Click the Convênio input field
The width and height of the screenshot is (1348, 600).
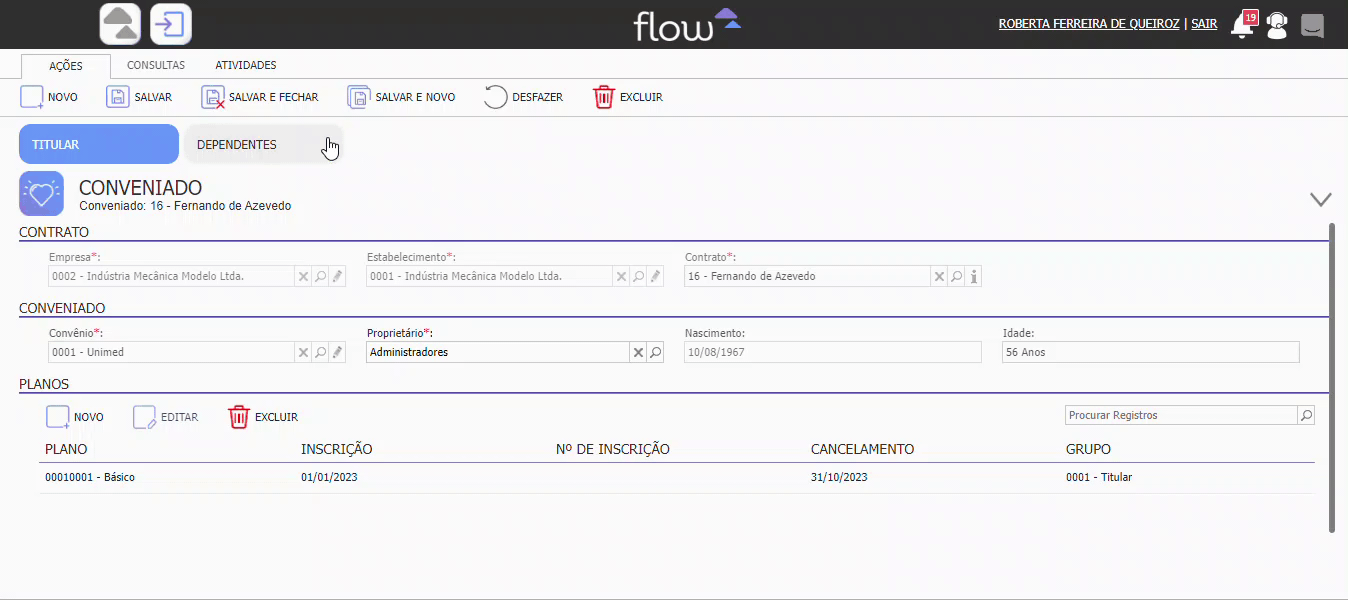click(171, 352)
